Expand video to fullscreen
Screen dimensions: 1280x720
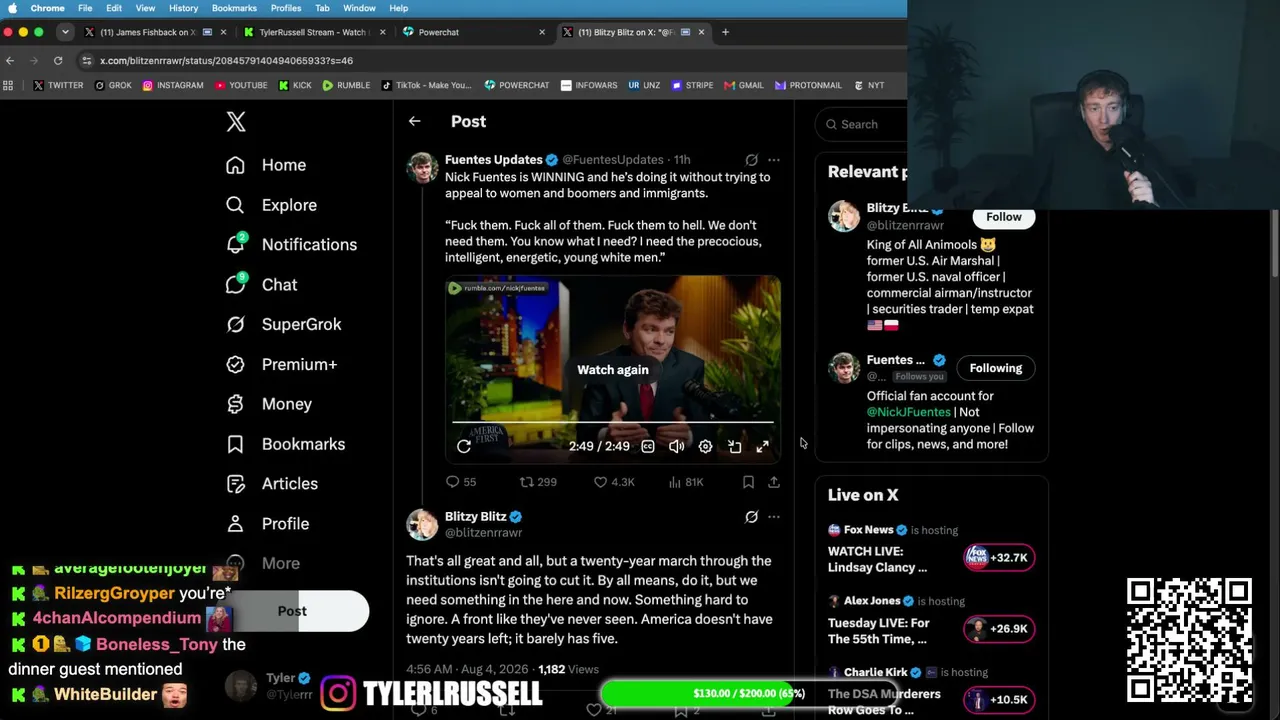click(763, 447)
